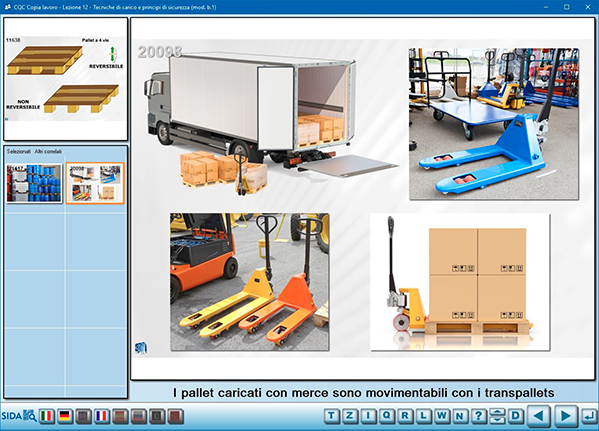Click the D toolbar button
Viewport: 599px width, 431px height.
point(515,416)
